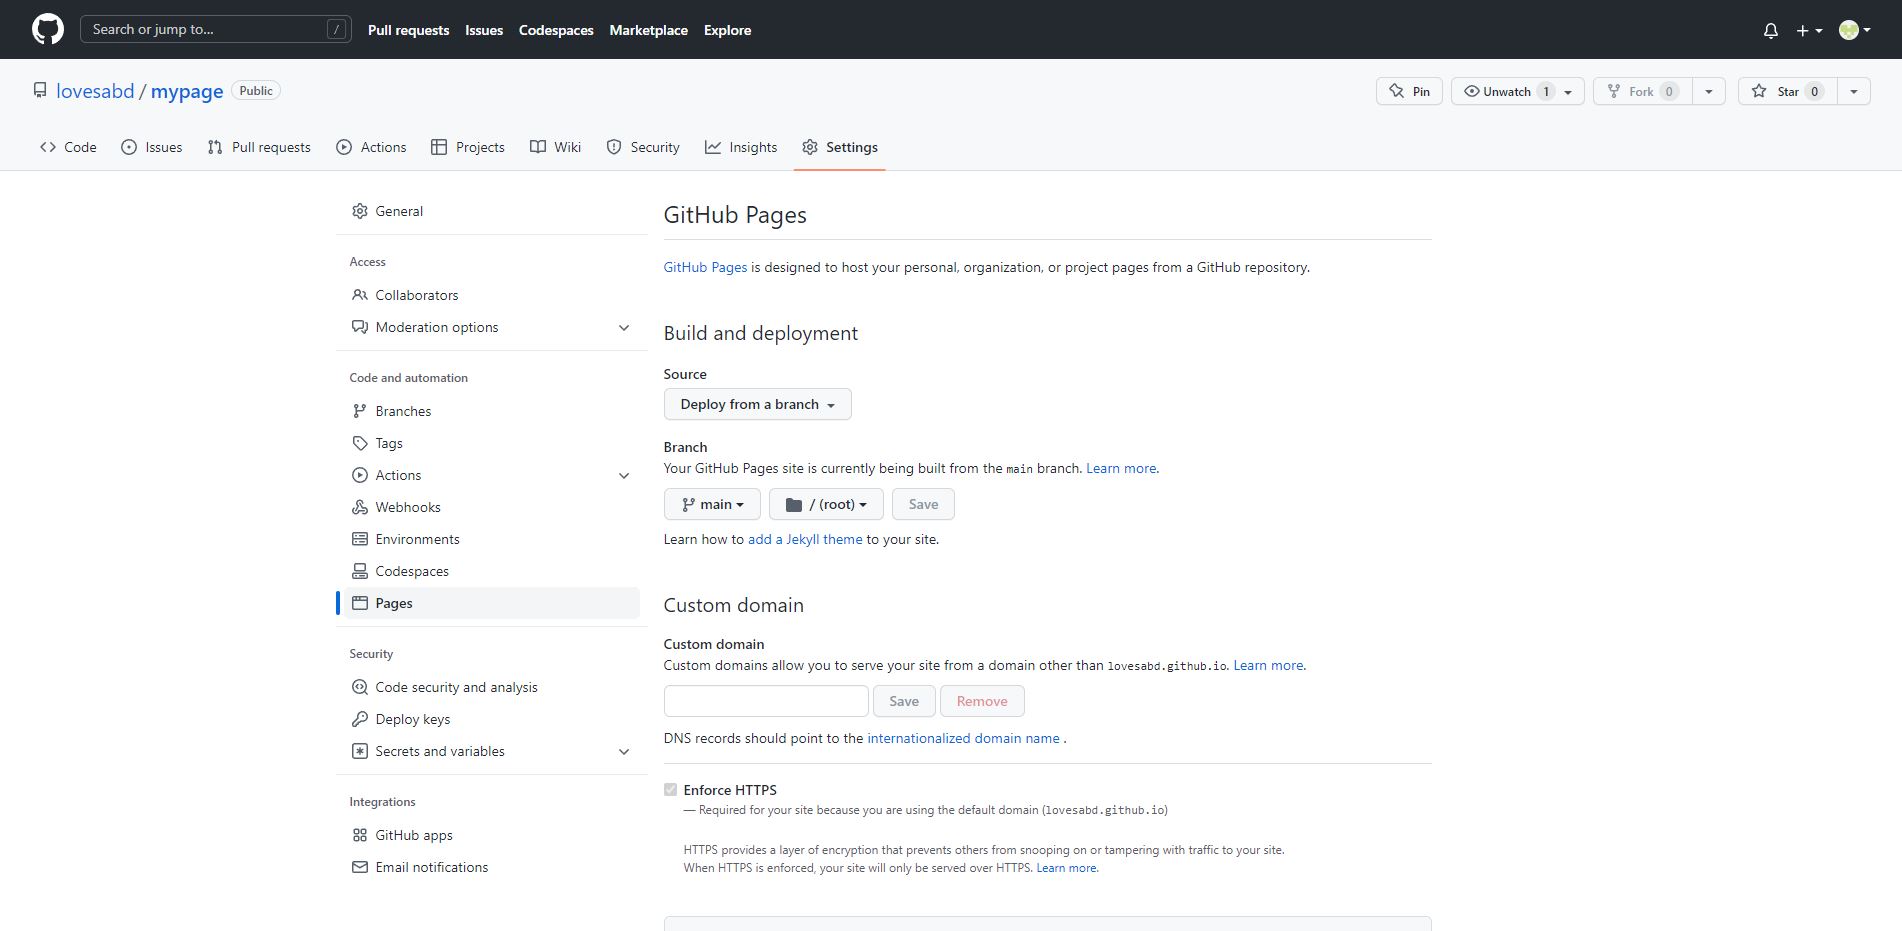Switch to the Wiki tab
Viewport: 1902px width, 931px height.
(x=555, y=147)
